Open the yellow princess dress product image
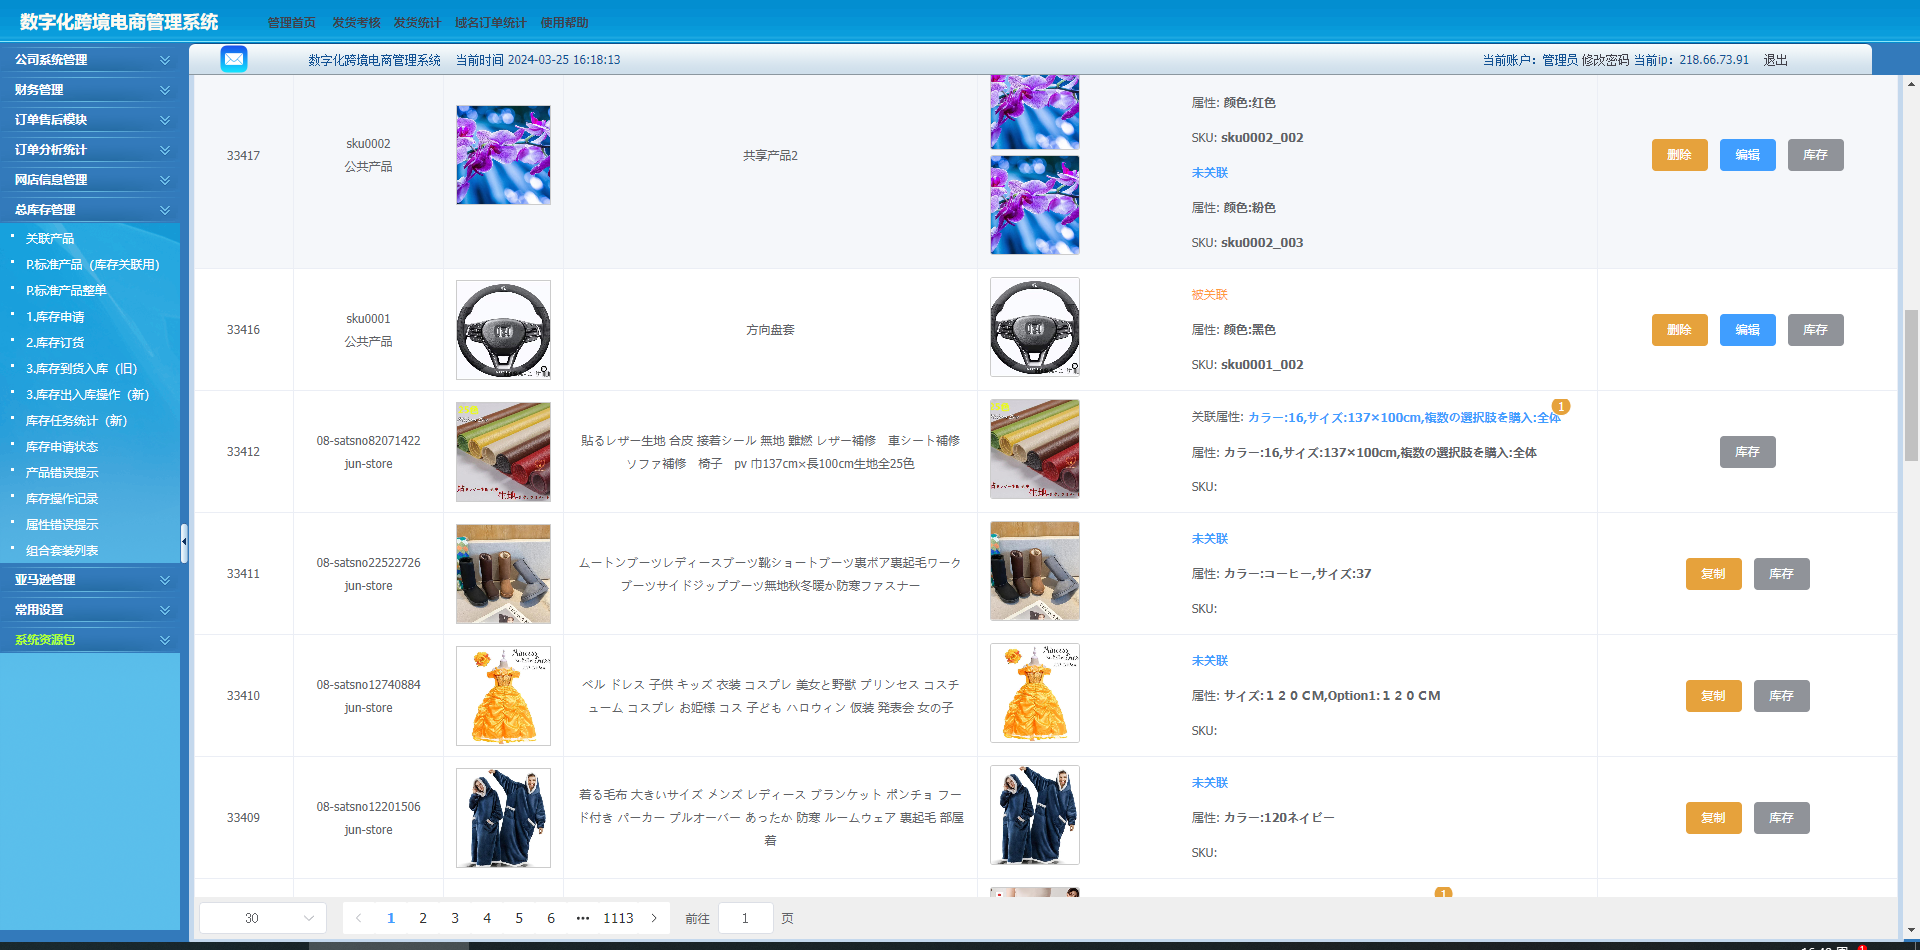Image resolution: width=1920 pixels, height=950 pixels. pos(503,696)
